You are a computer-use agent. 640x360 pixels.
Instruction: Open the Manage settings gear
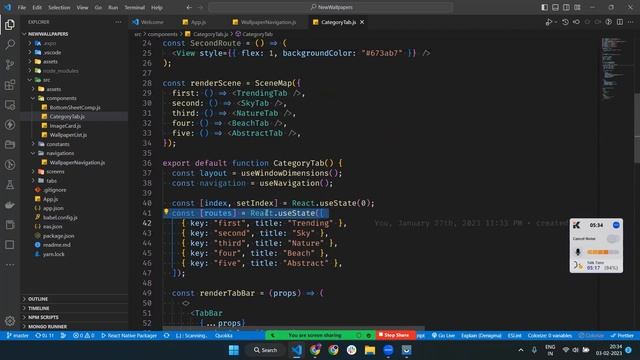click(10, 321)
